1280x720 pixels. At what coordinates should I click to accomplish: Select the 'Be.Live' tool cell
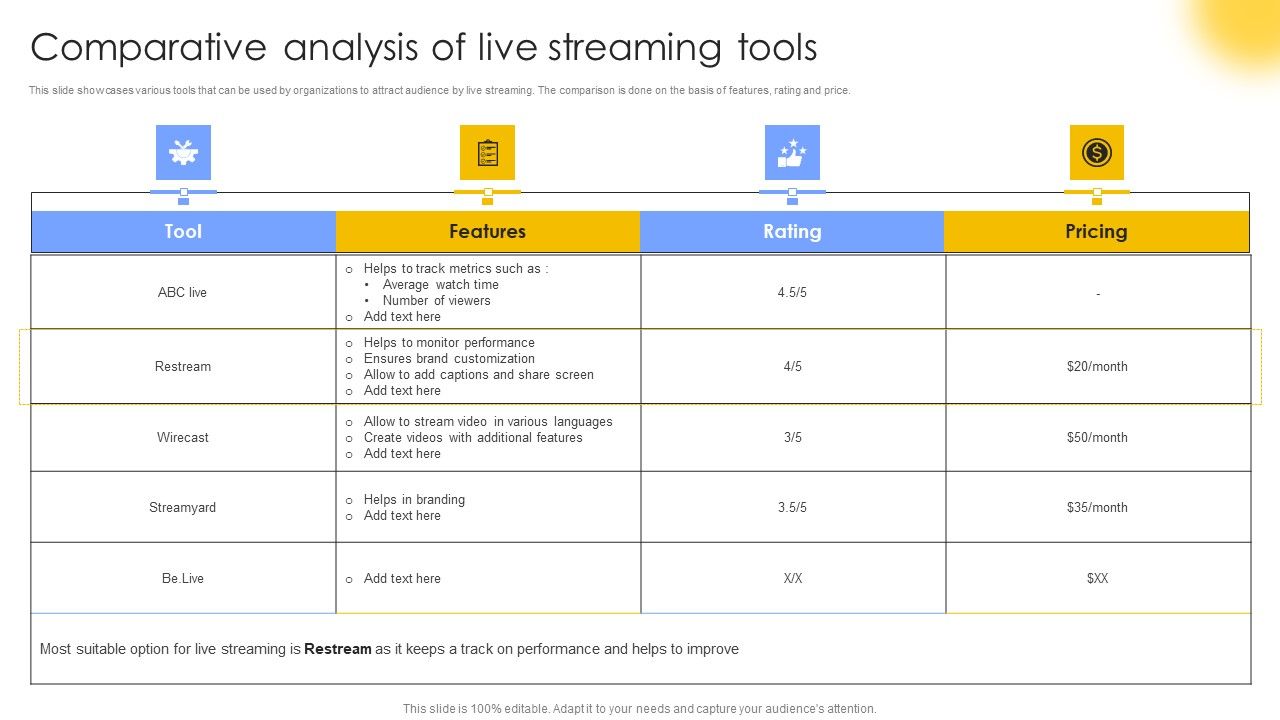point(183,578)
